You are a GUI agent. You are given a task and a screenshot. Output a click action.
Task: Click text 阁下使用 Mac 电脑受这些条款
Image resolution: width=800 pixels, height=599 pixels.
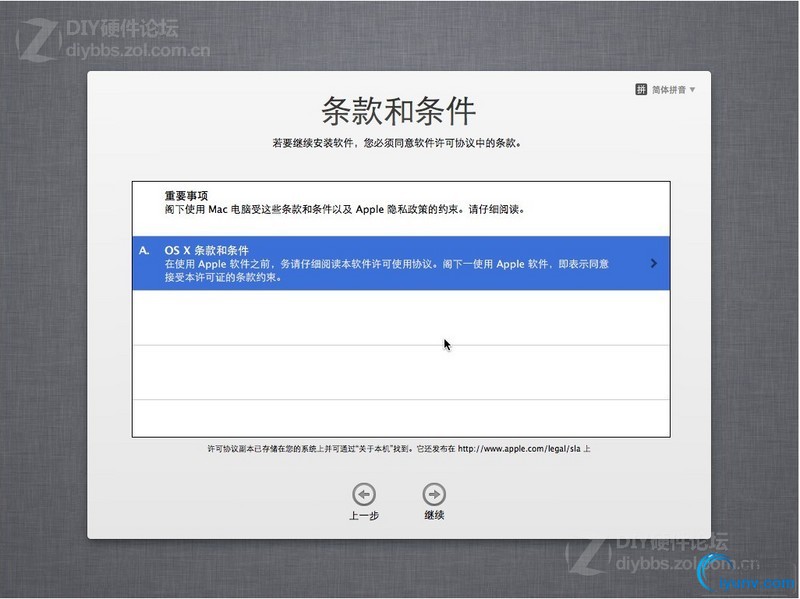(x=345, y=210)
